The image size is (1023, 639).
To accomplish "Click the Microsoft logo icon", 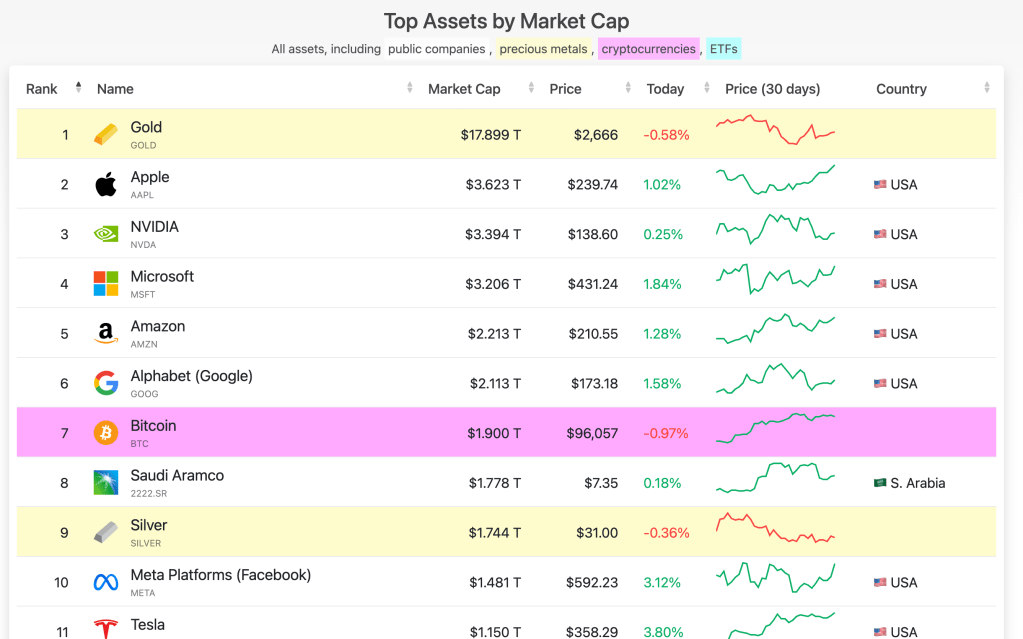I will click(106, 284).
